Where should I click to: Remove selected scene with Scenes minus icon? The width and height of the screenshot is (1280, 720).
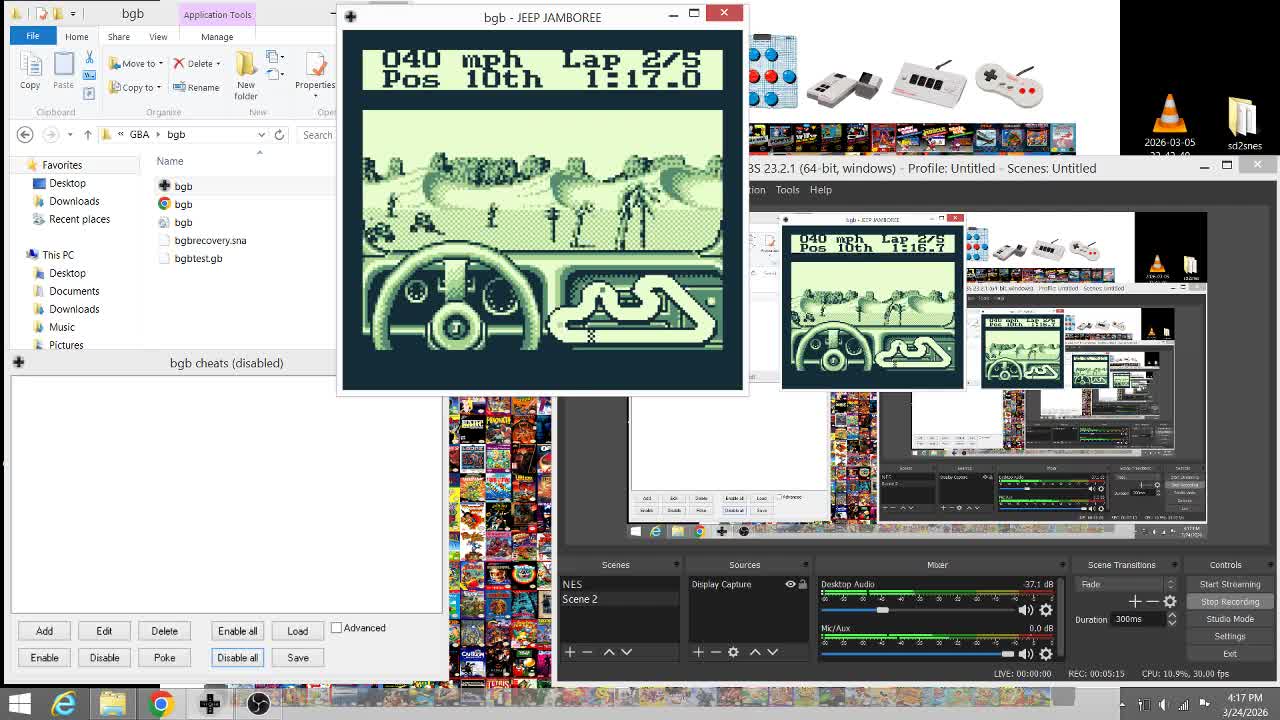pyautogui.click(x=587, y=652)
